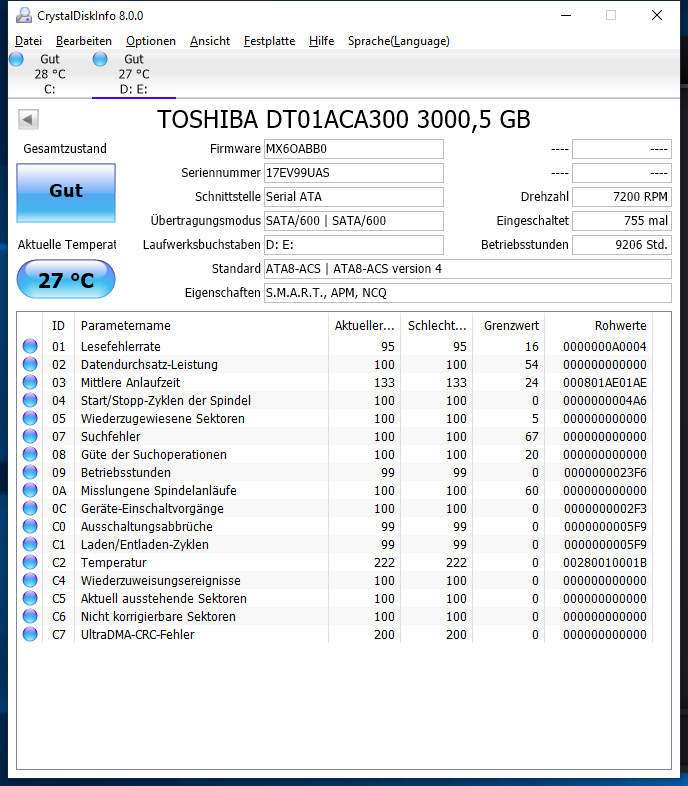Click the status orb for Geräte-Einschaltvorgänge
Image resolution: width=688 pixels, height=786 pixels.
point(30,509)
